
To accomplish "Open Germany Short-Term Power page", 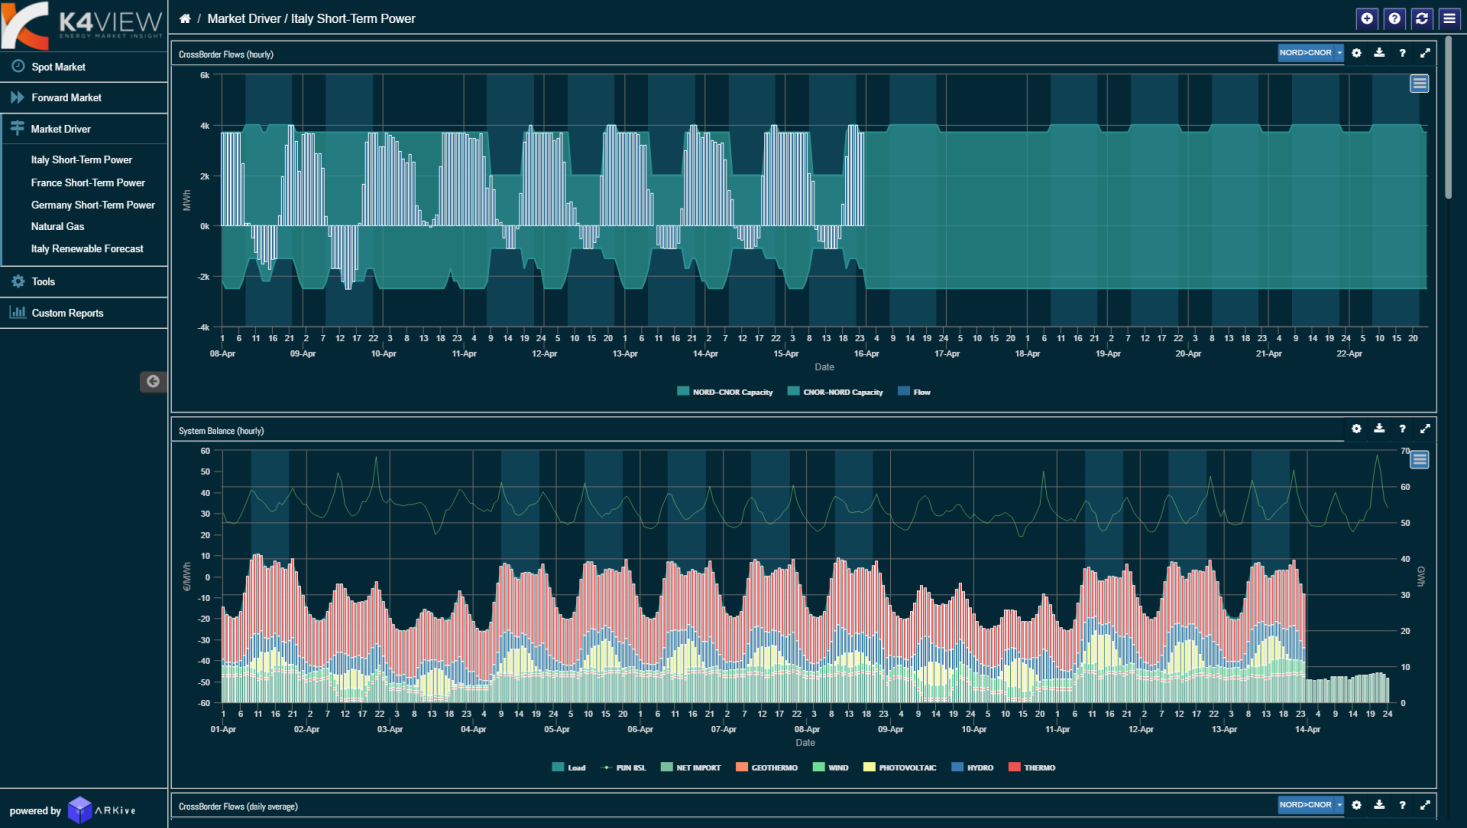I will click(x=93, y=205).
